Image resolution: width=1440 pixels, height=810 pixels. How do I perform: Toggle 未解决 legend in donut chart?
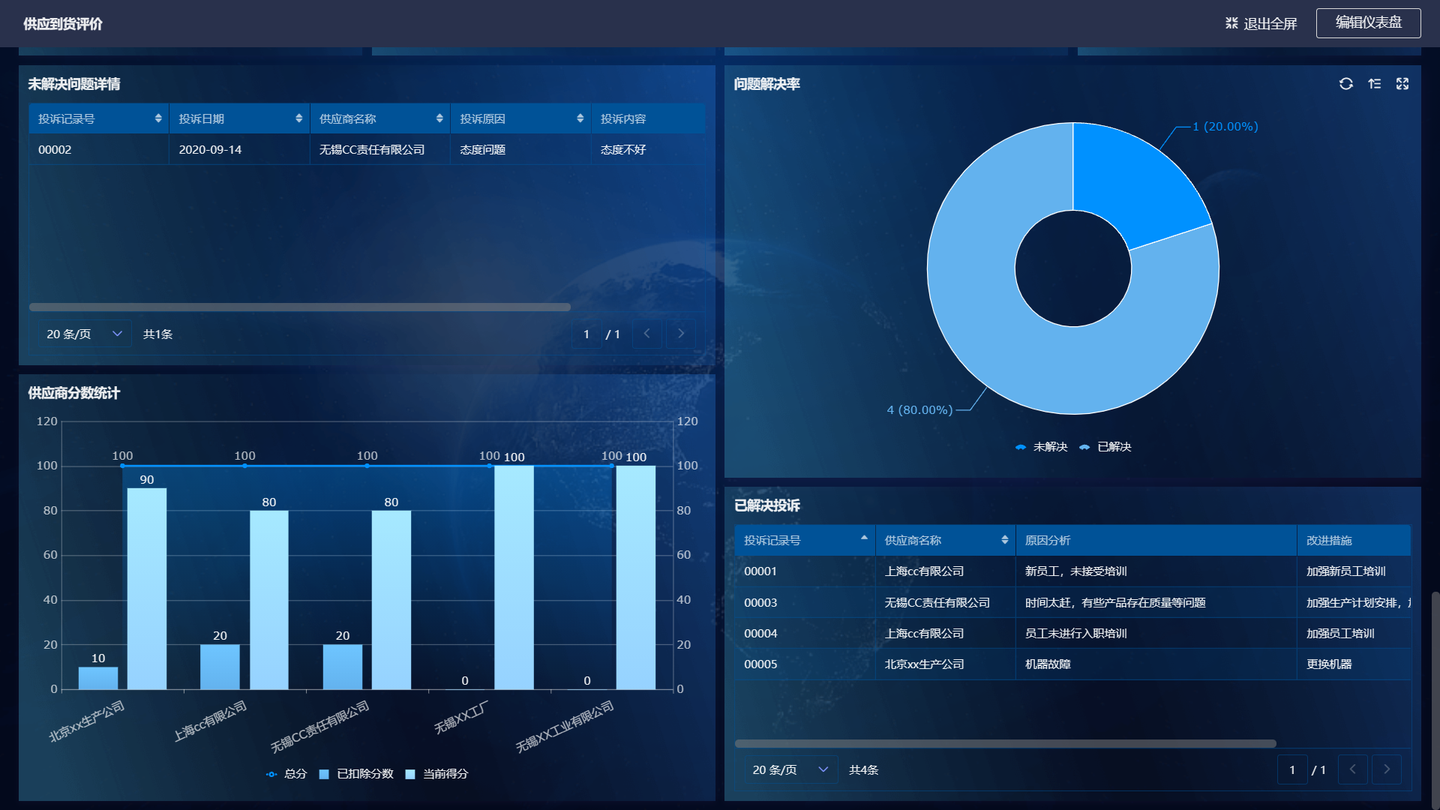[1041, 447]
